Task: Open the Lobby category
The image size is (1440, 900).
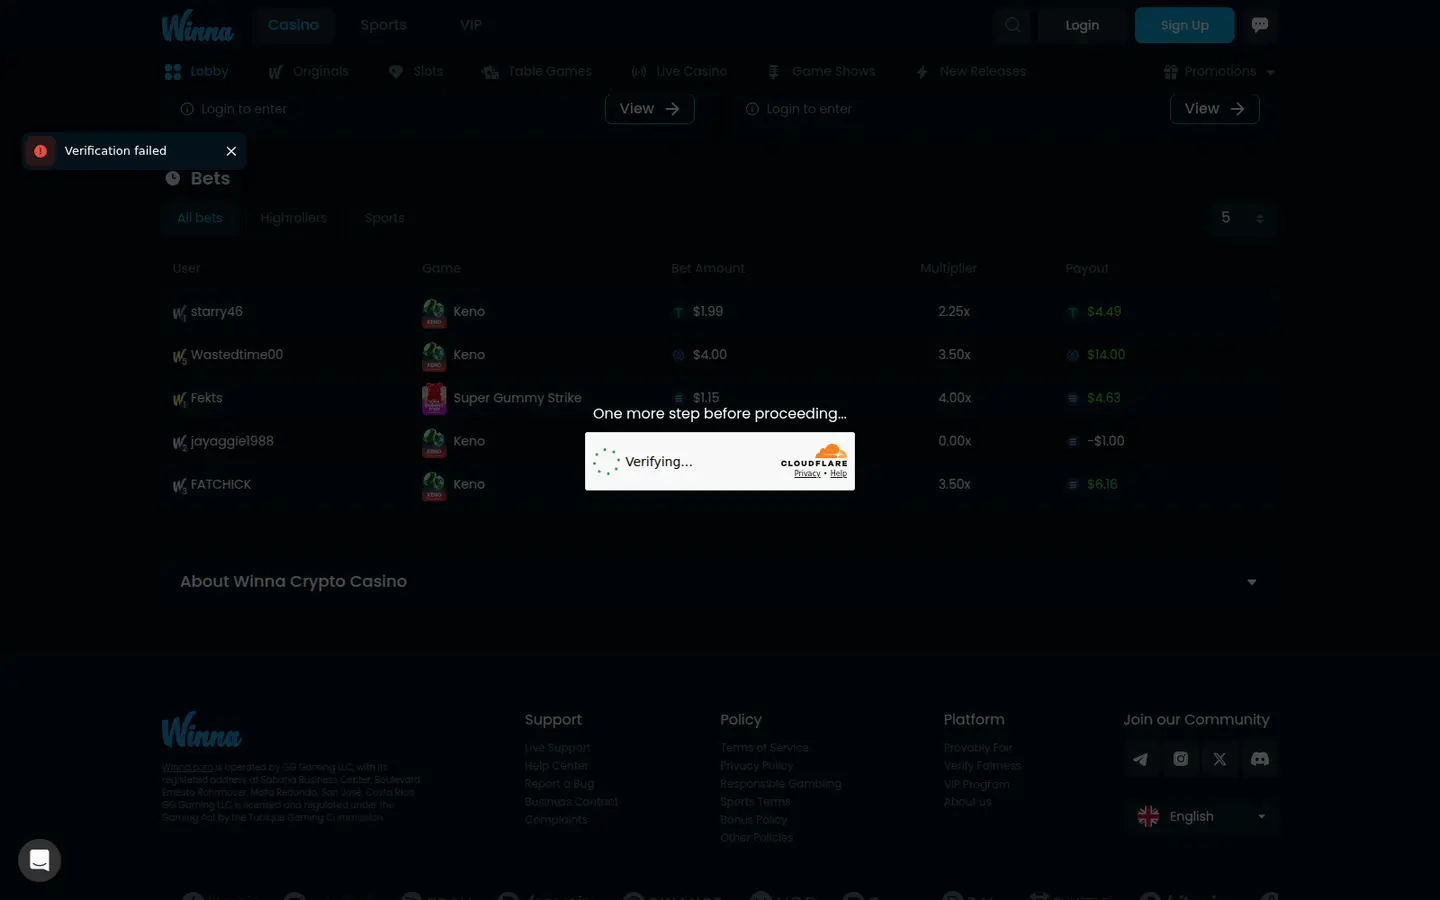Action: [x=197, y=71]
